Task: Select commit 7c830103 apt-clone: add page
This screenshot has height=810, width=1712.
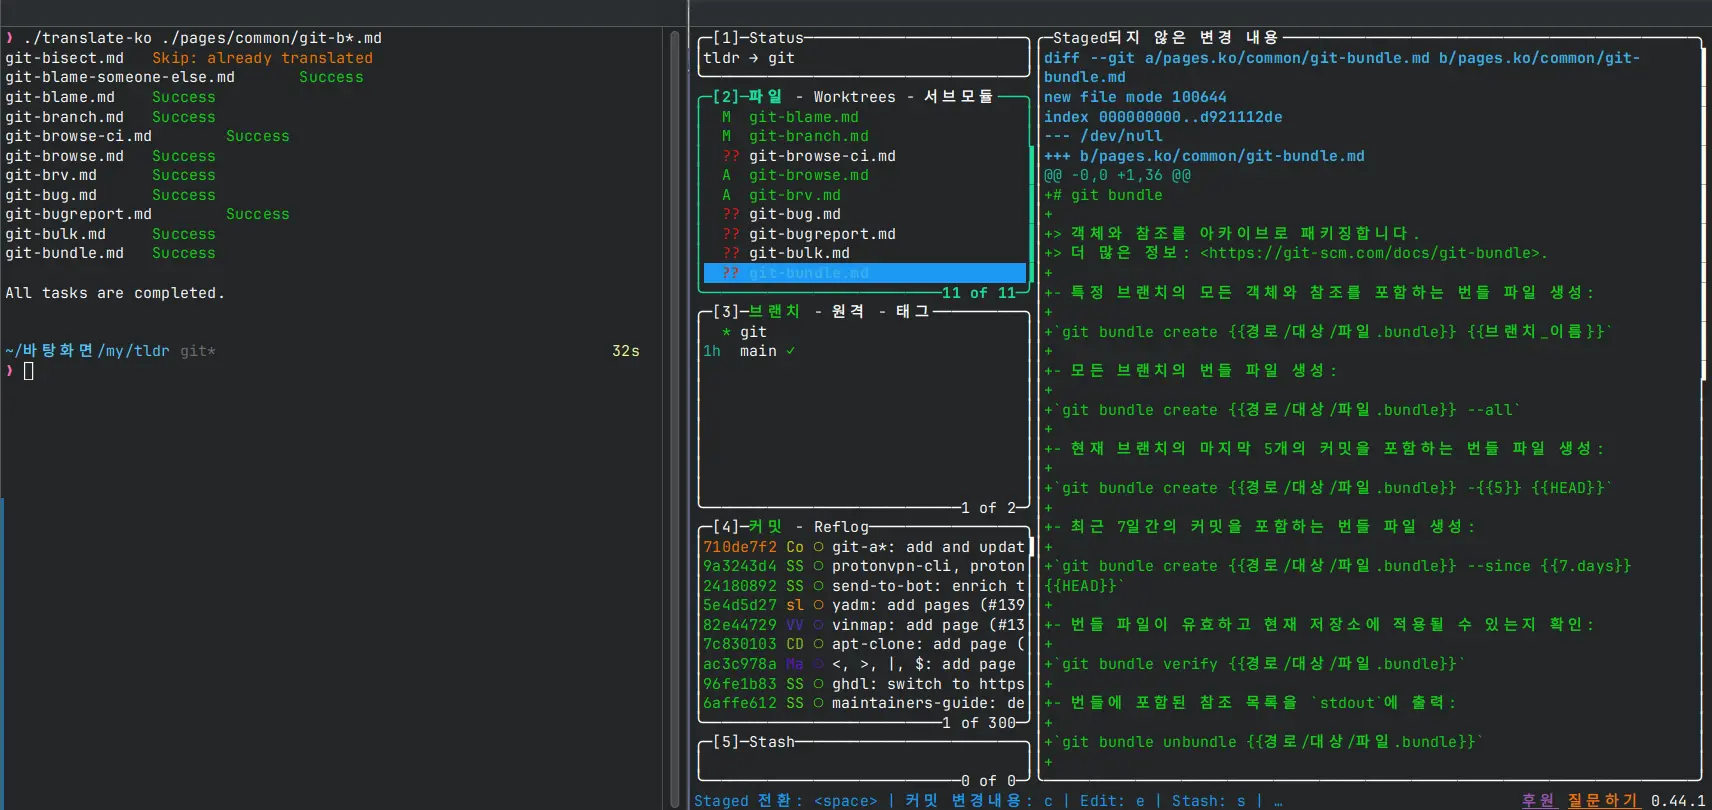Action: tap(864, 644)
